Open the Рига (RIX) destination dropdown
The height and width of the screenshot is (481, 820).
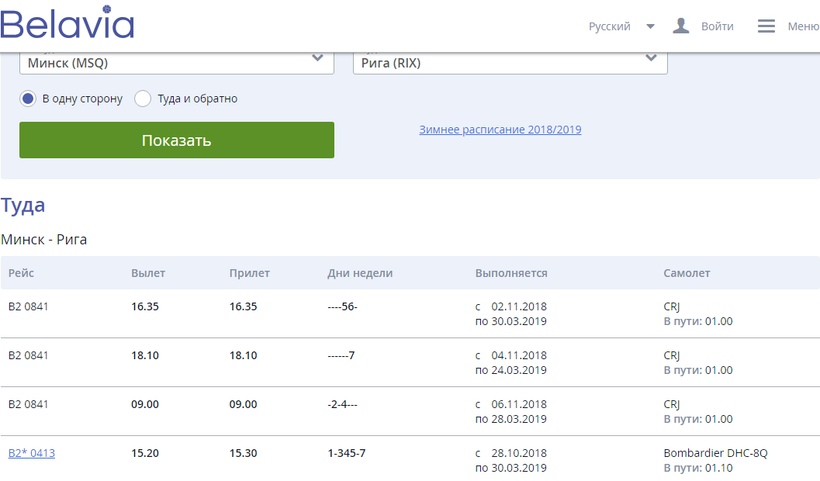[x=509, y=62]
